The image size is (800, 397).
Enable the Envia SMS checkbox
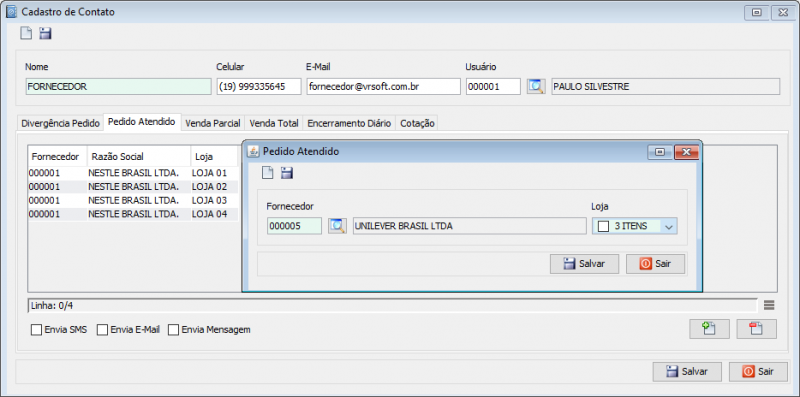click(x=36, y=330)
